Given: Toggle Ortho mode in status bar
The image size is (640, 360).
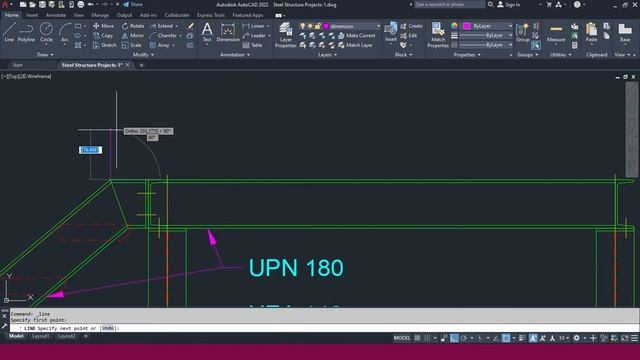Looking at the screenshot, I should tap(454, 338).
